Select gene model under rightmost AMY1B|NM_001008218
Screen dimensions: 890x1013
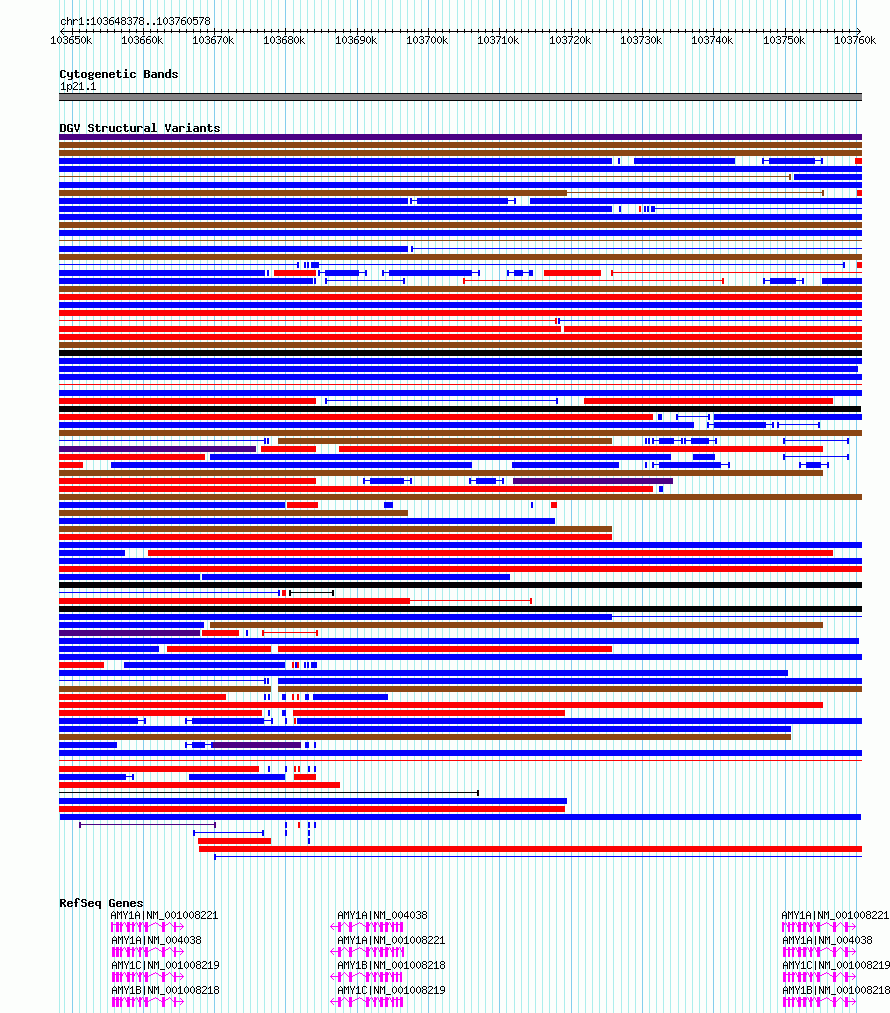[x=820, y=1001]
